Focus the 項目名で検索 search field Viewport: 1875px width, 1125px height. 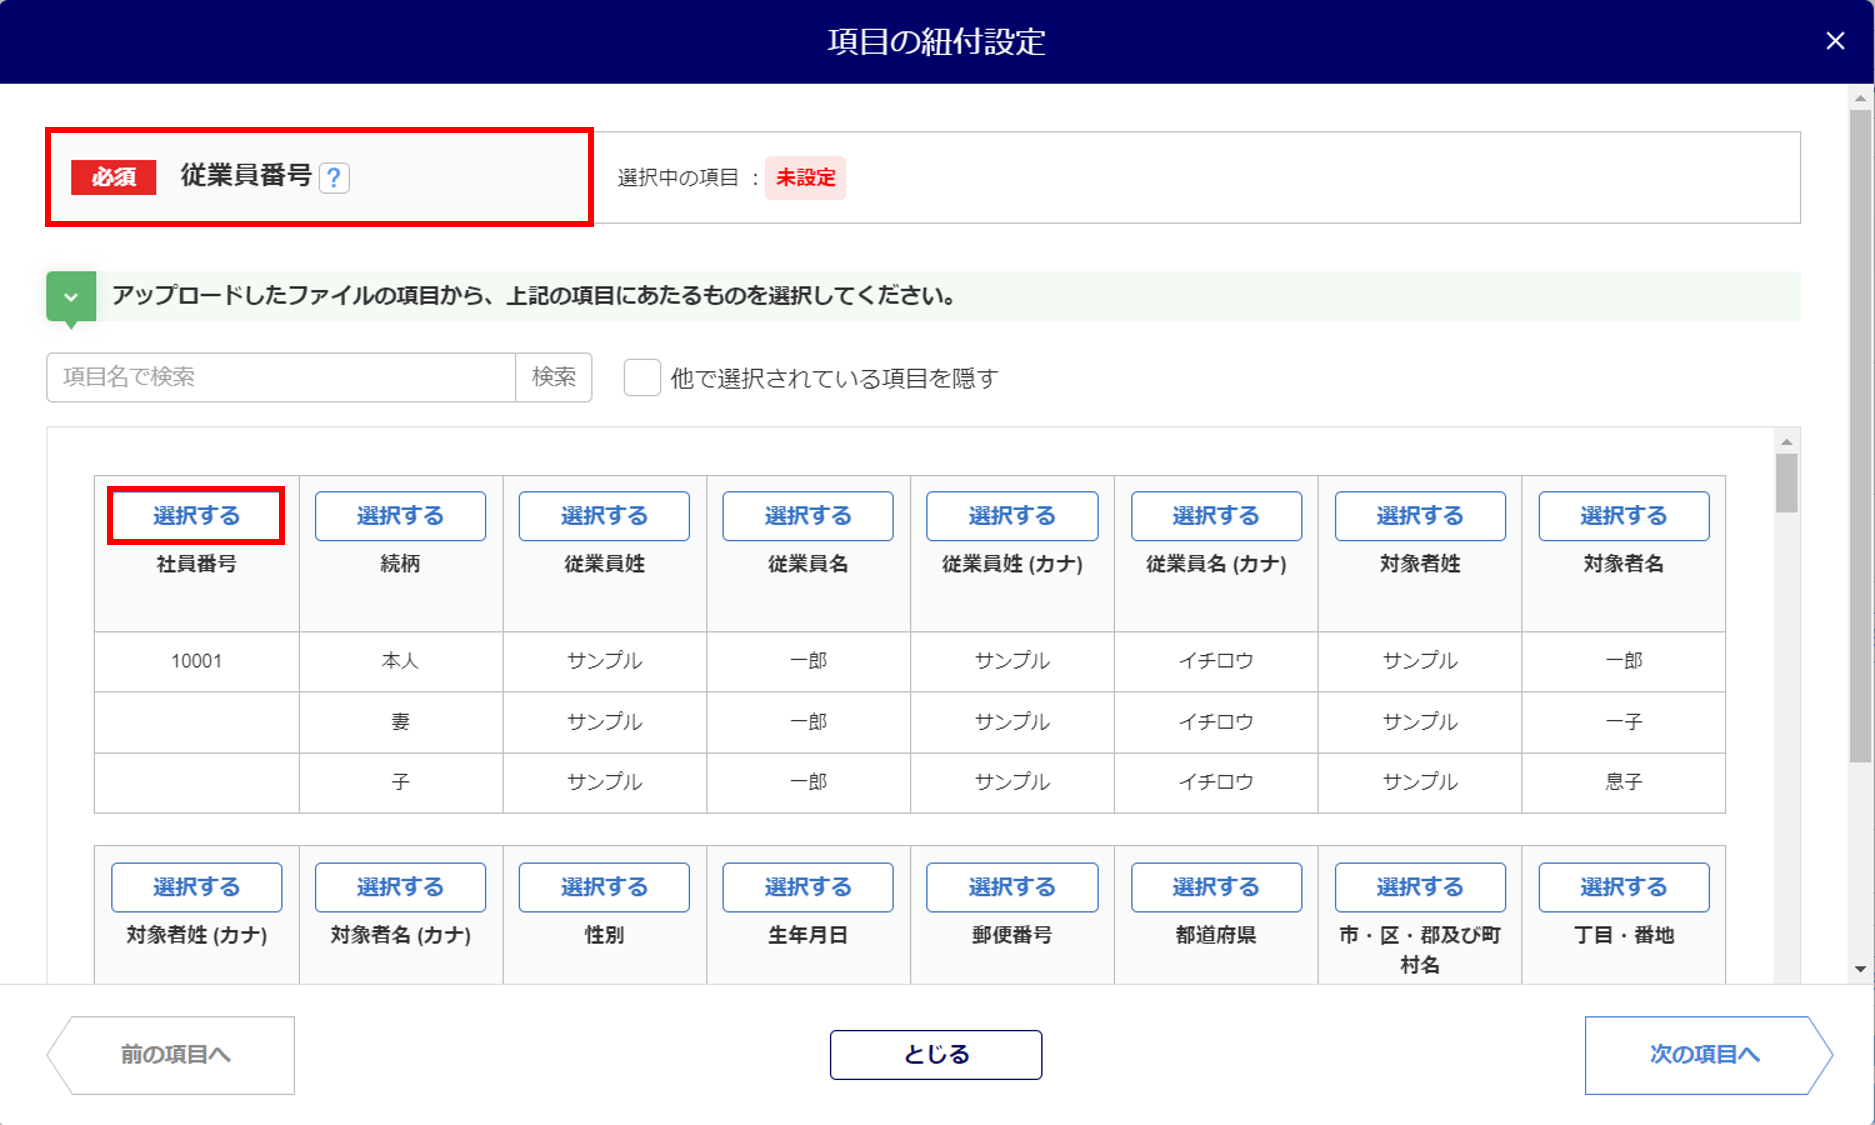point(281,377)
